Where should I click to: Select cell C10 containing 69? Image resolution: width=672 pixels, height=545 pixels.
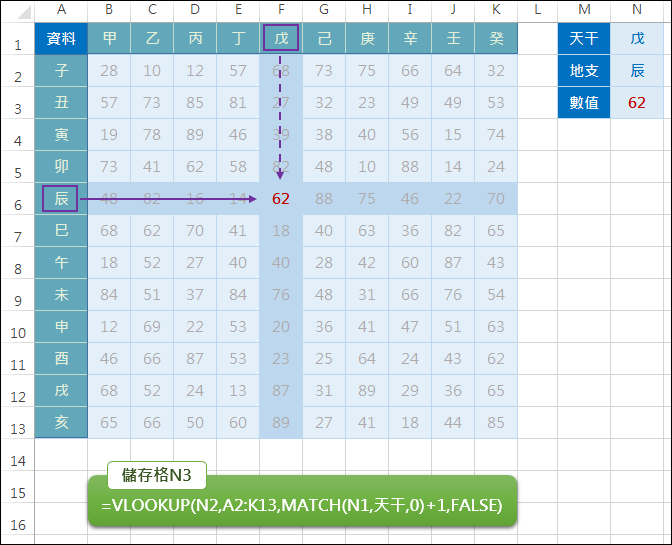click(x=152, y=326)
